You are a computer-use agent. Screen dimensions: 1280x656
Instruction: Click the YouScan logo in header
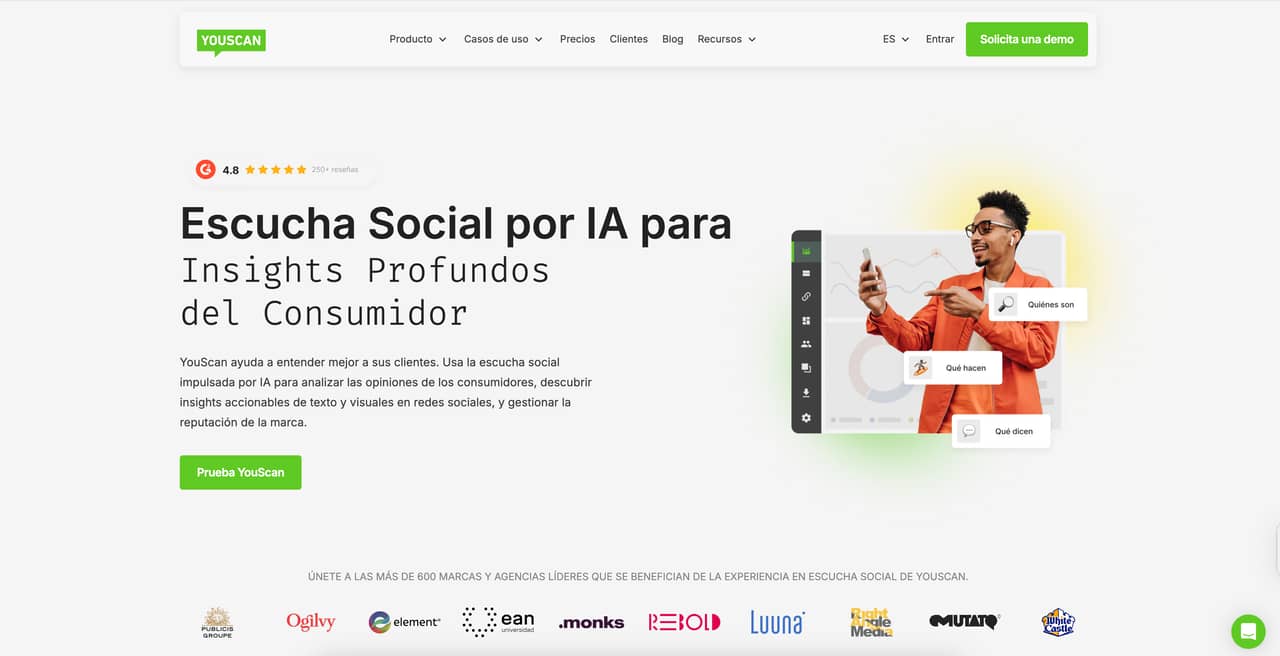[231, 40]
